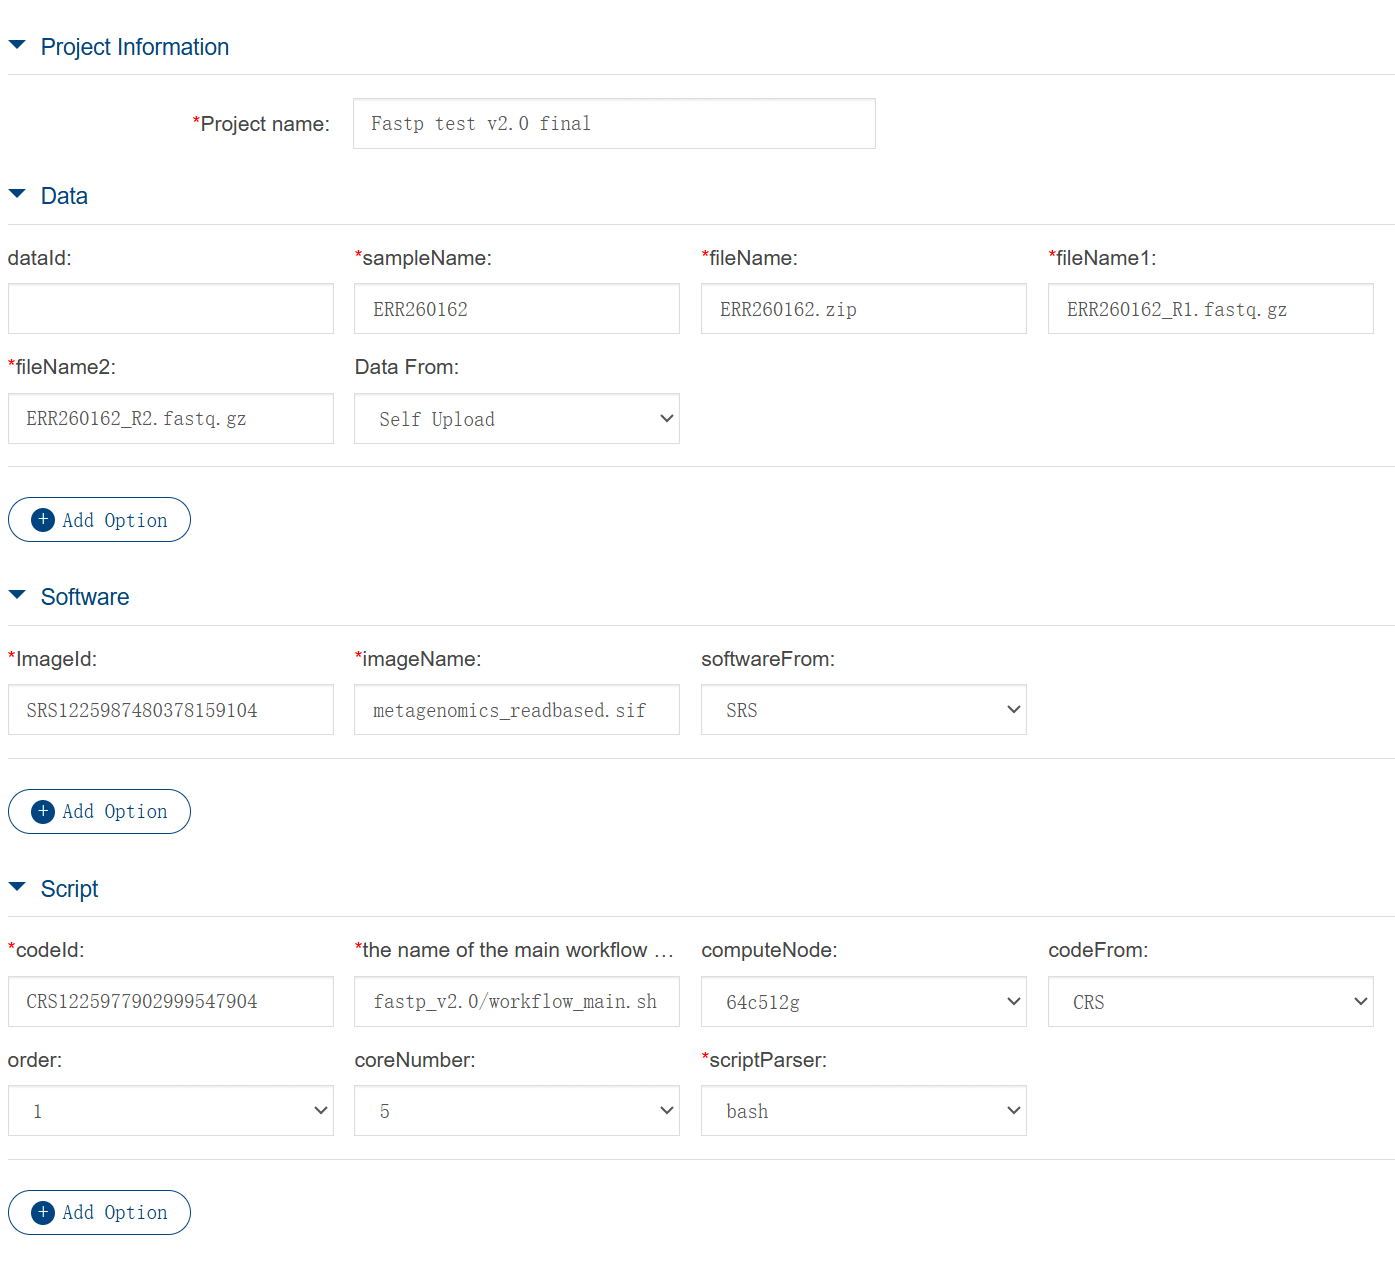Edit fileName field with ERR260162.zip
The height and width of the screenshot is (1269, 1395).
point(864,309)
